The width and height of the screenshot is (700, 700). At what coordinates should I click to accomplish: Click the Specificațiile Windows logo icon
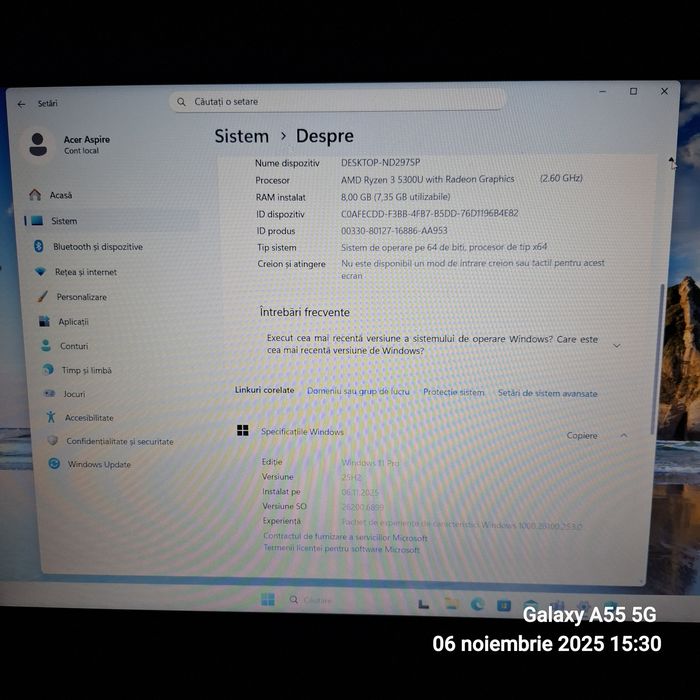tap(243, 430)
